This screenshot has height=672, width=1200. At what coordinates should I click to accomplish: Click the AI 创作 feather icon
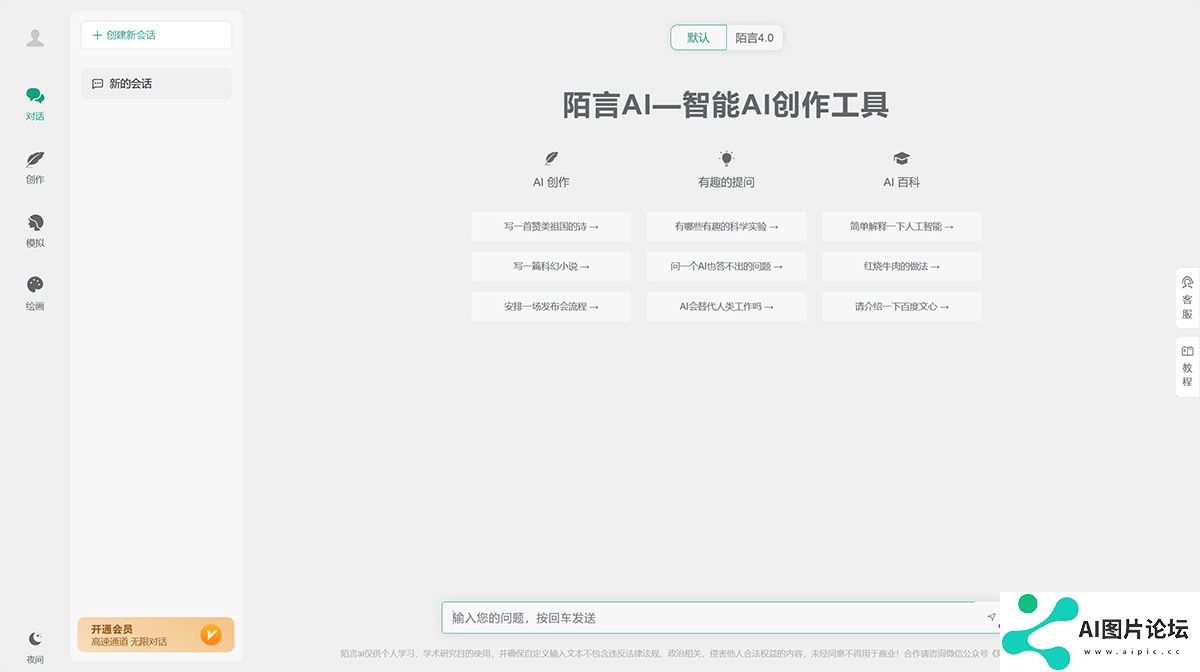pyautogui.click(x=551, y=158)
